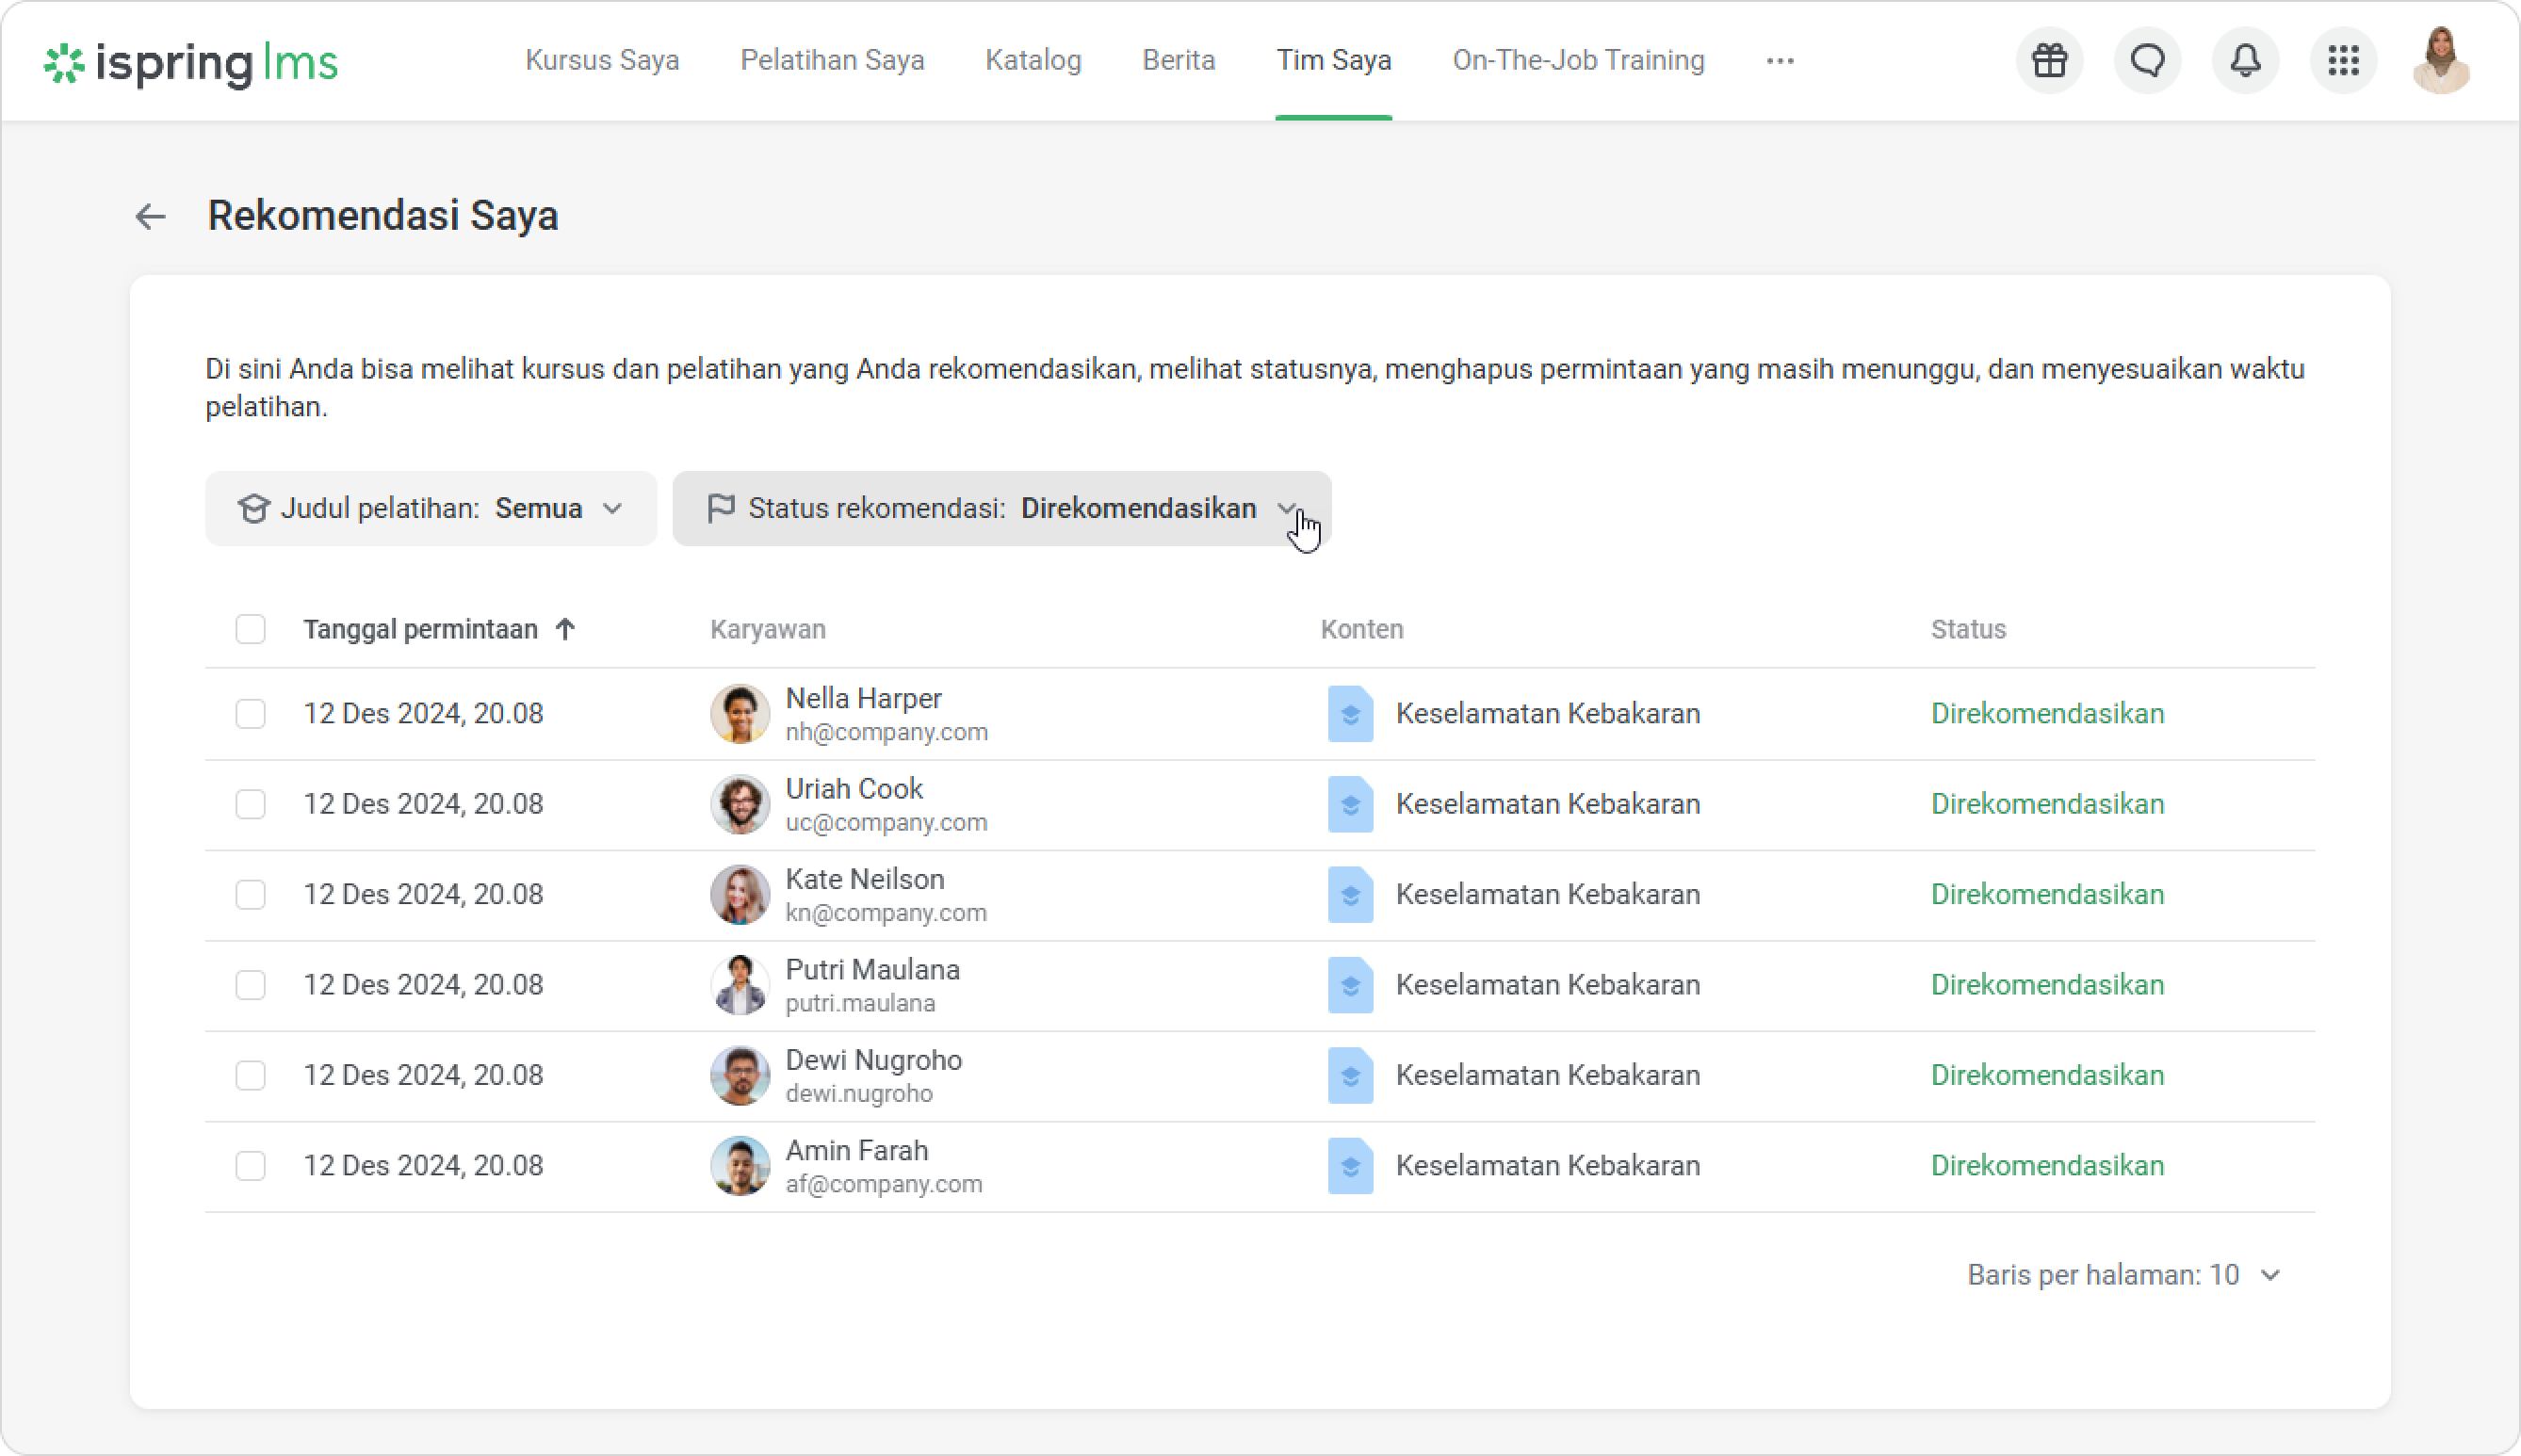
Task: Click the iSpring LMS logo
Action: coord(191,63)
